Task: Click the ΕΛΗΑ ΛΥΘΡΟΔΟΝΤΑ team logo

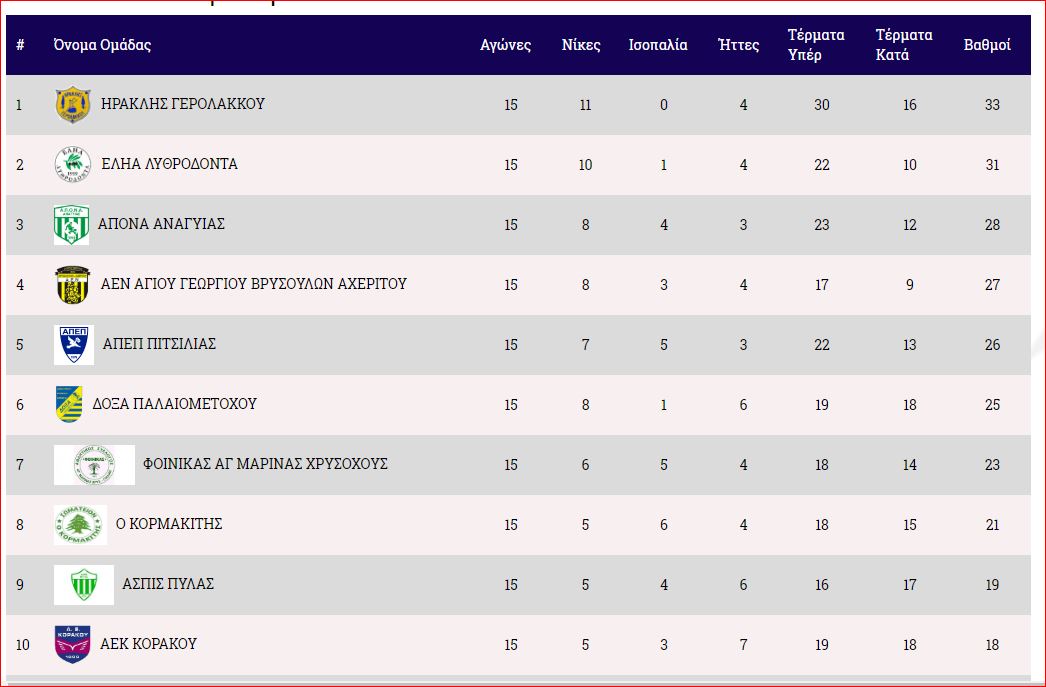Action: click(72, 165)
